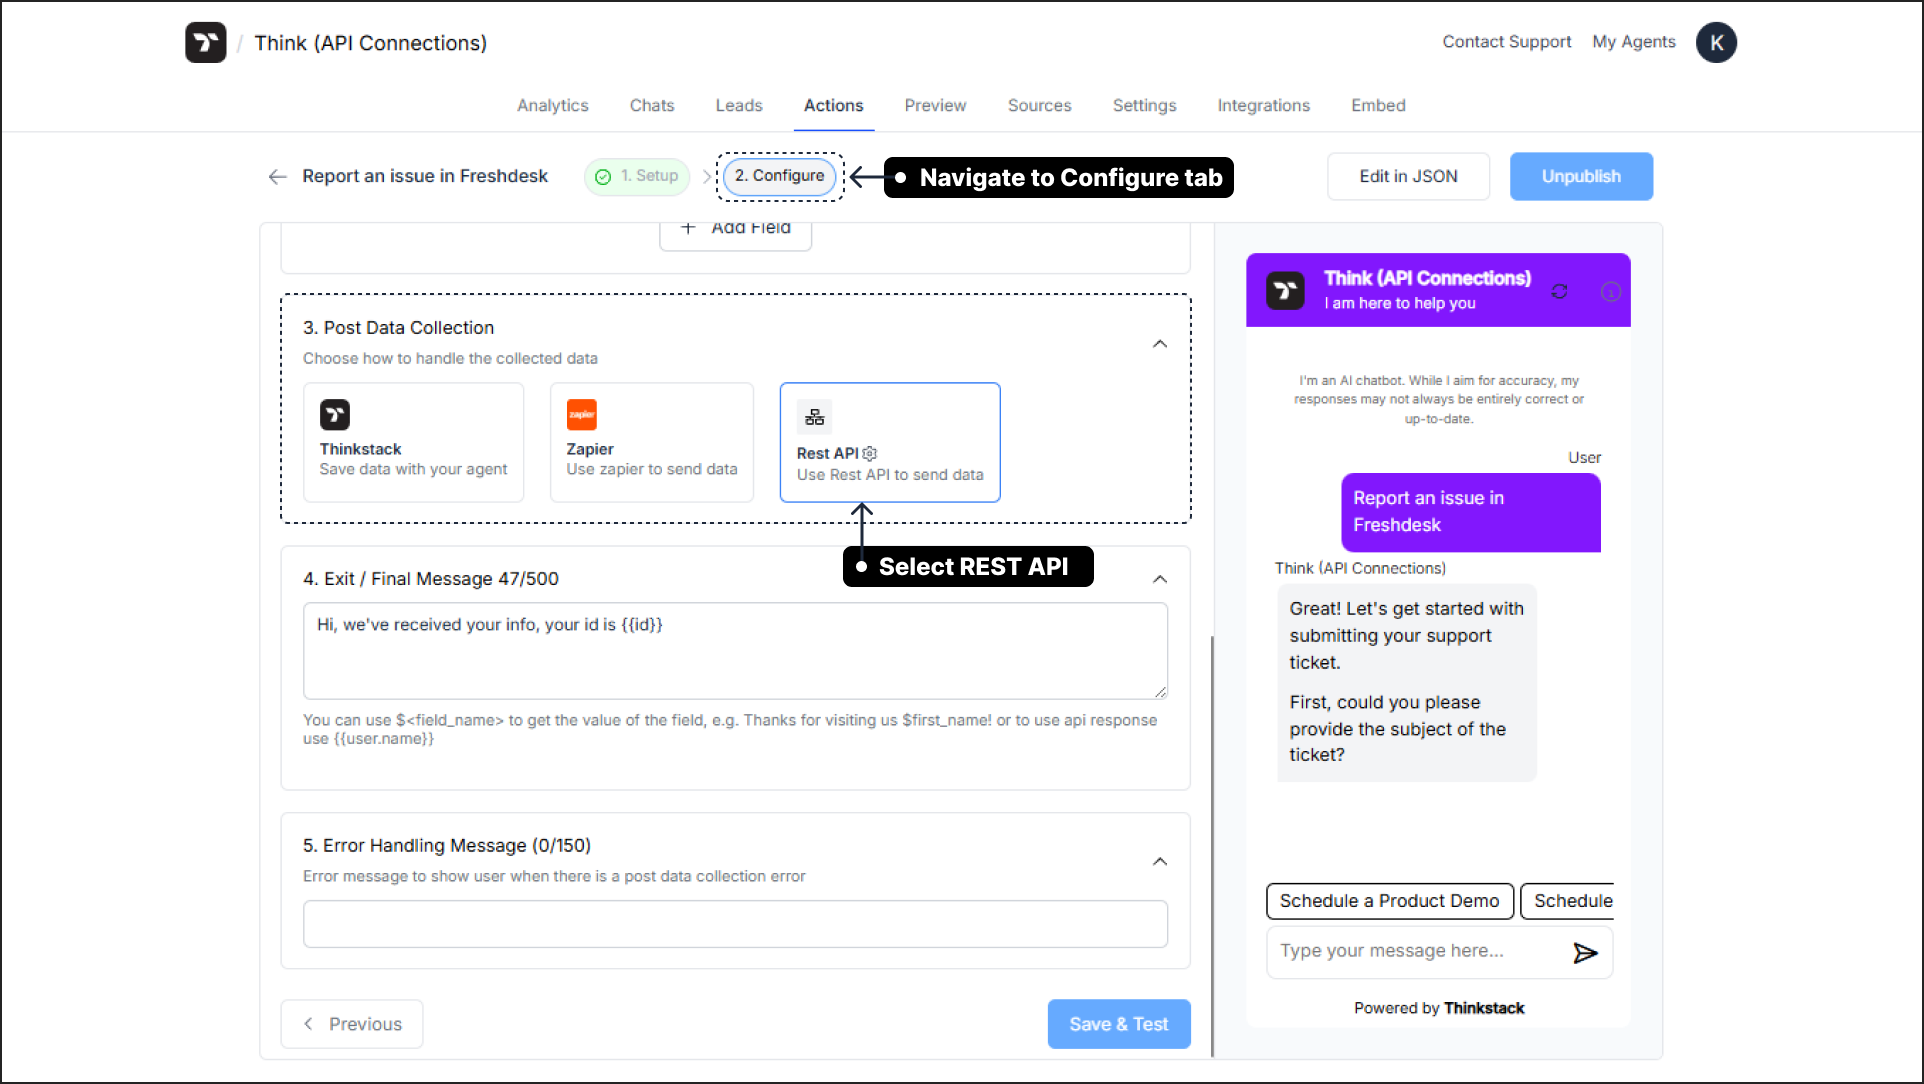Unpublish the agent
Image resolution: width=1924 pixels, height=1084 pixels.
[x=1580, y=176]
